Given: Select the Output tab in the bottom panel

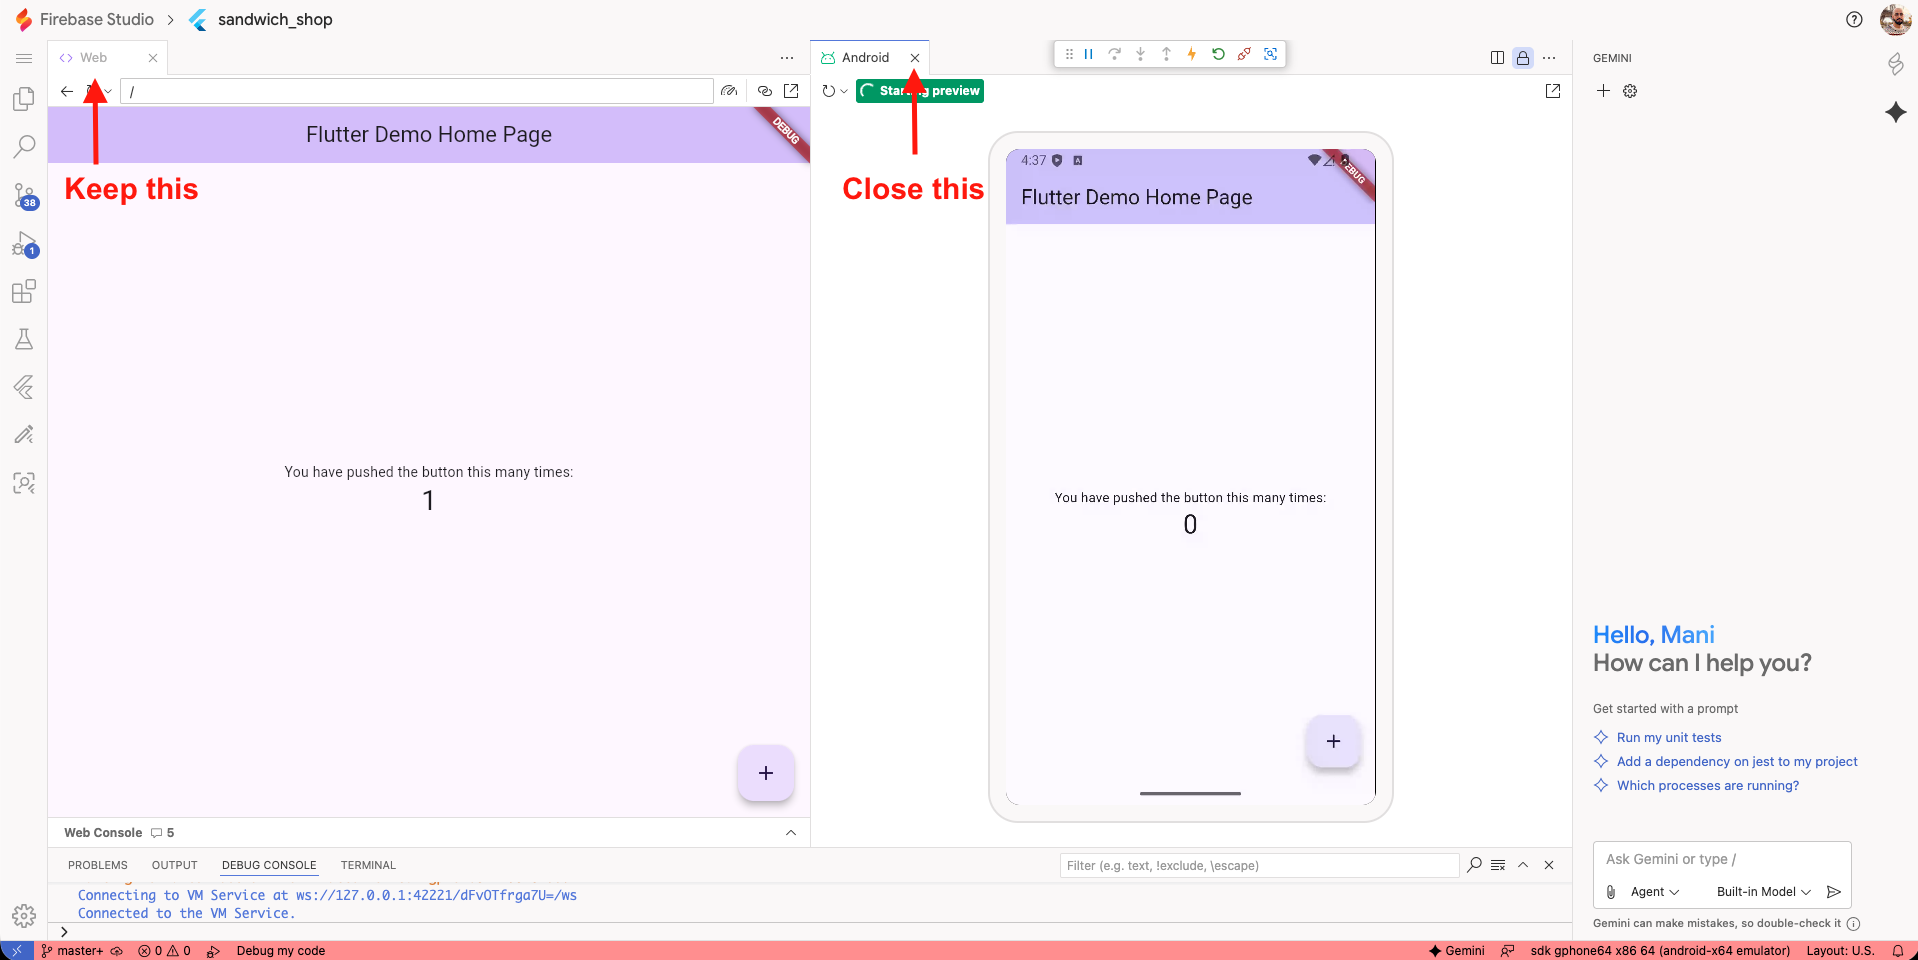Looking at the screenshot, I should 174,865.
